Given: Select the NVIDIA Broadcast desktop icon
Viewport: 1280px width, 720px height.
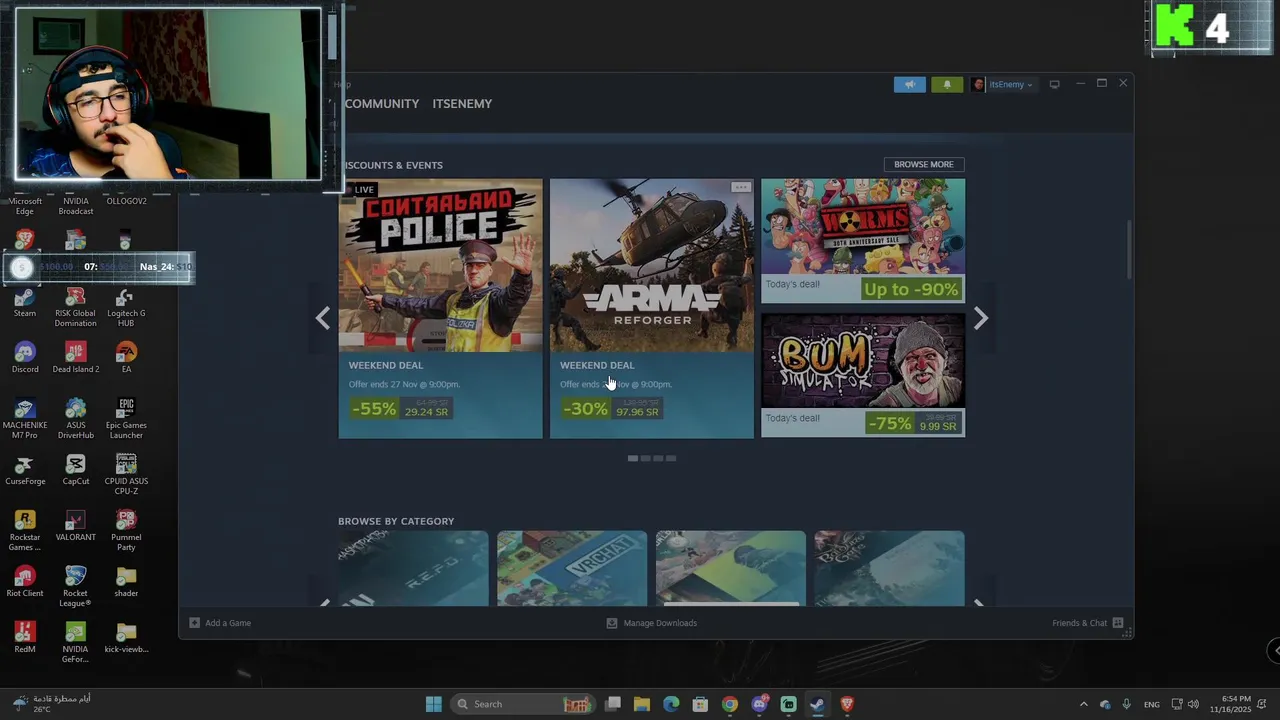Looking at the screenshot, I should pyautogui.click(x=75, y=205).
